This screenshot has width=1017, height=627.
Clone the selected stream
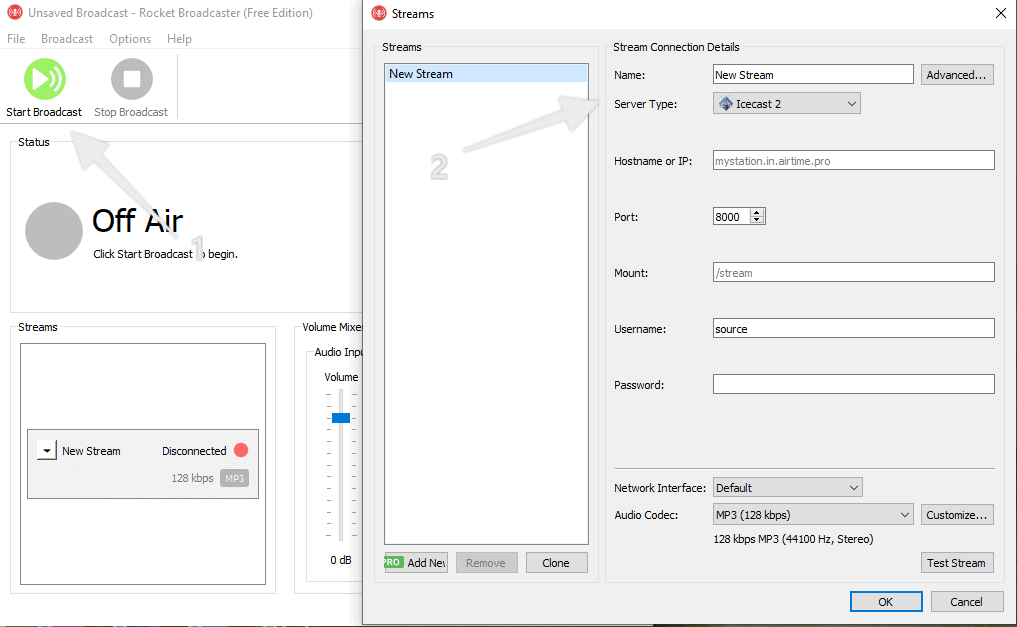click(x=556, y=562)
